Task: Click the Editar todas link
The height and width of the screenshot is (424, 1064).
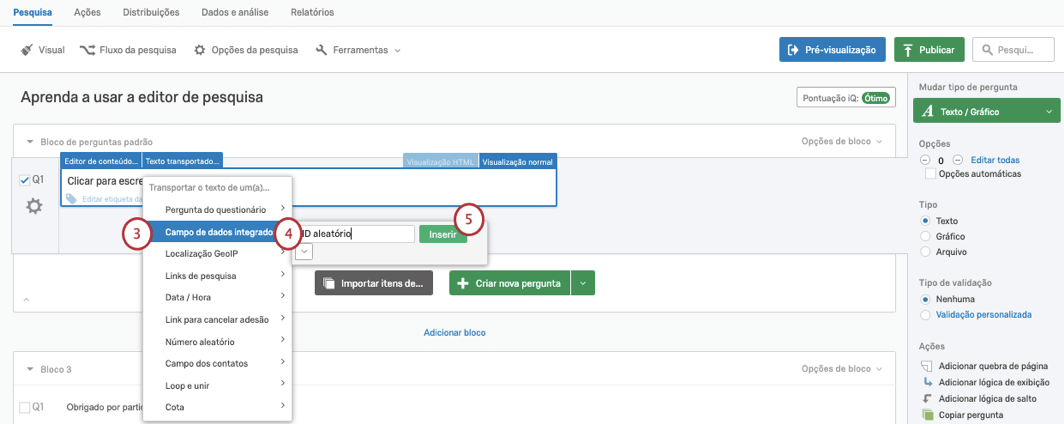Action: (995, 160)
